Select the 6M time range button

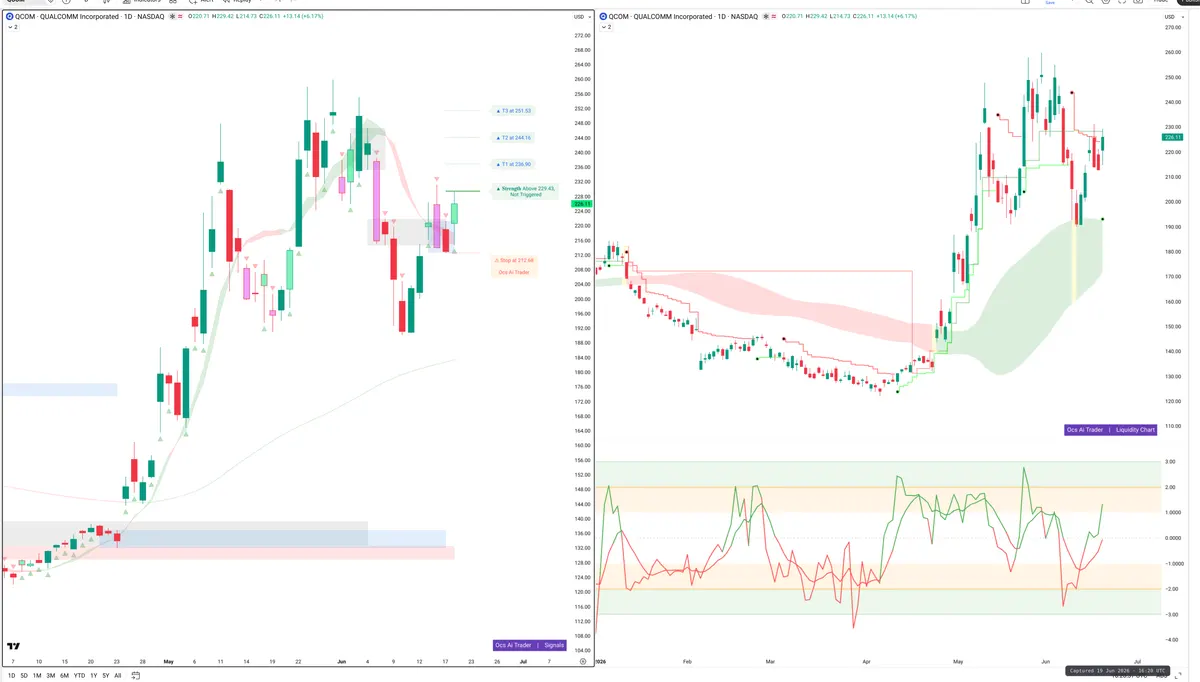(64, 676)
